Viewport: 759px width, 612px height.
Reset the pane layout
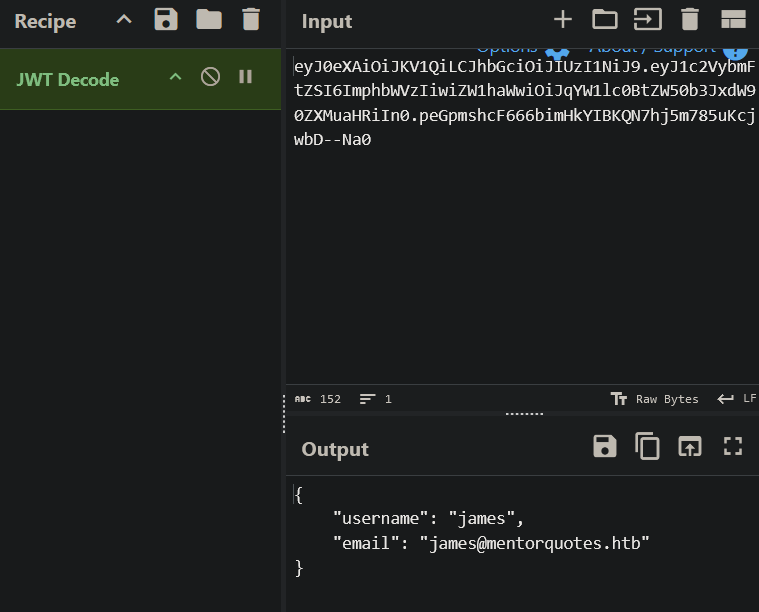[733, 20]
